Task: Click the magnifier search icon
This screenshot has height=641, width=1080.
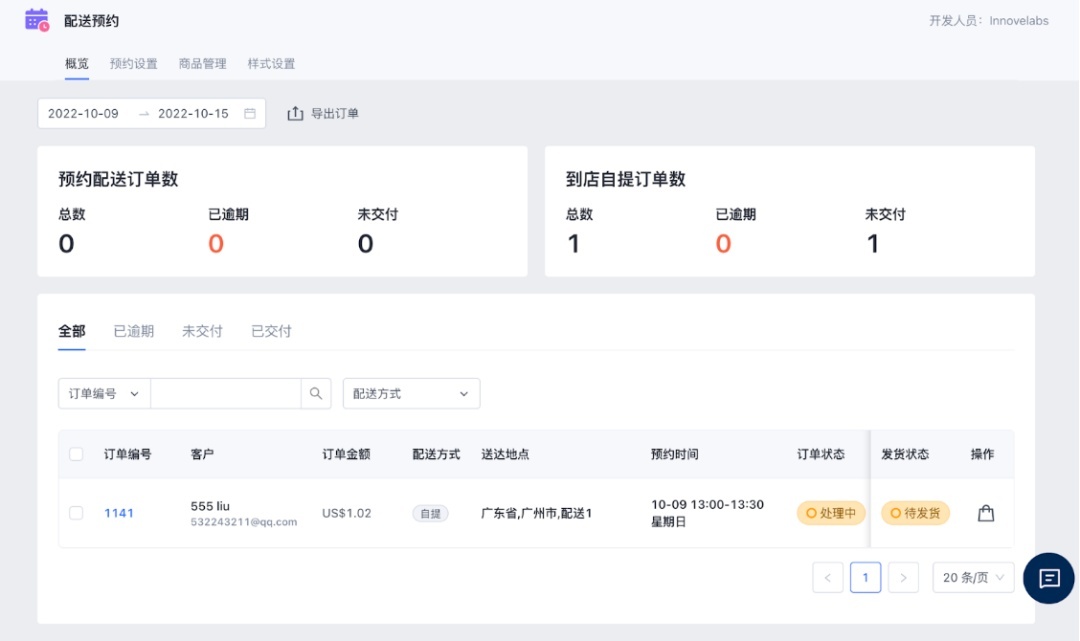Action: click(316, 394)
